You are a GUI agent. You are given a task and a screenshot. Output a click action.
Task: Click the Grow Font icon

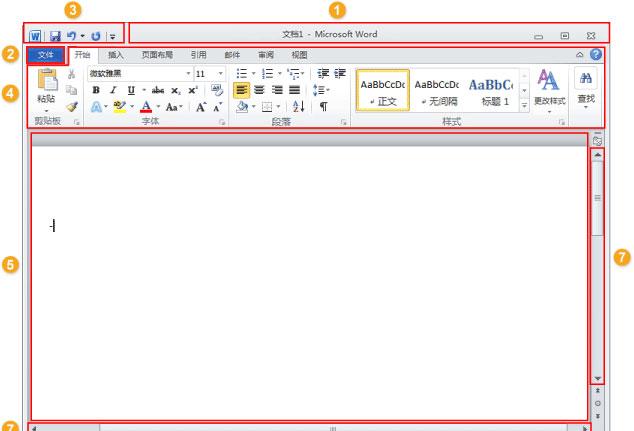pos(201,107)
